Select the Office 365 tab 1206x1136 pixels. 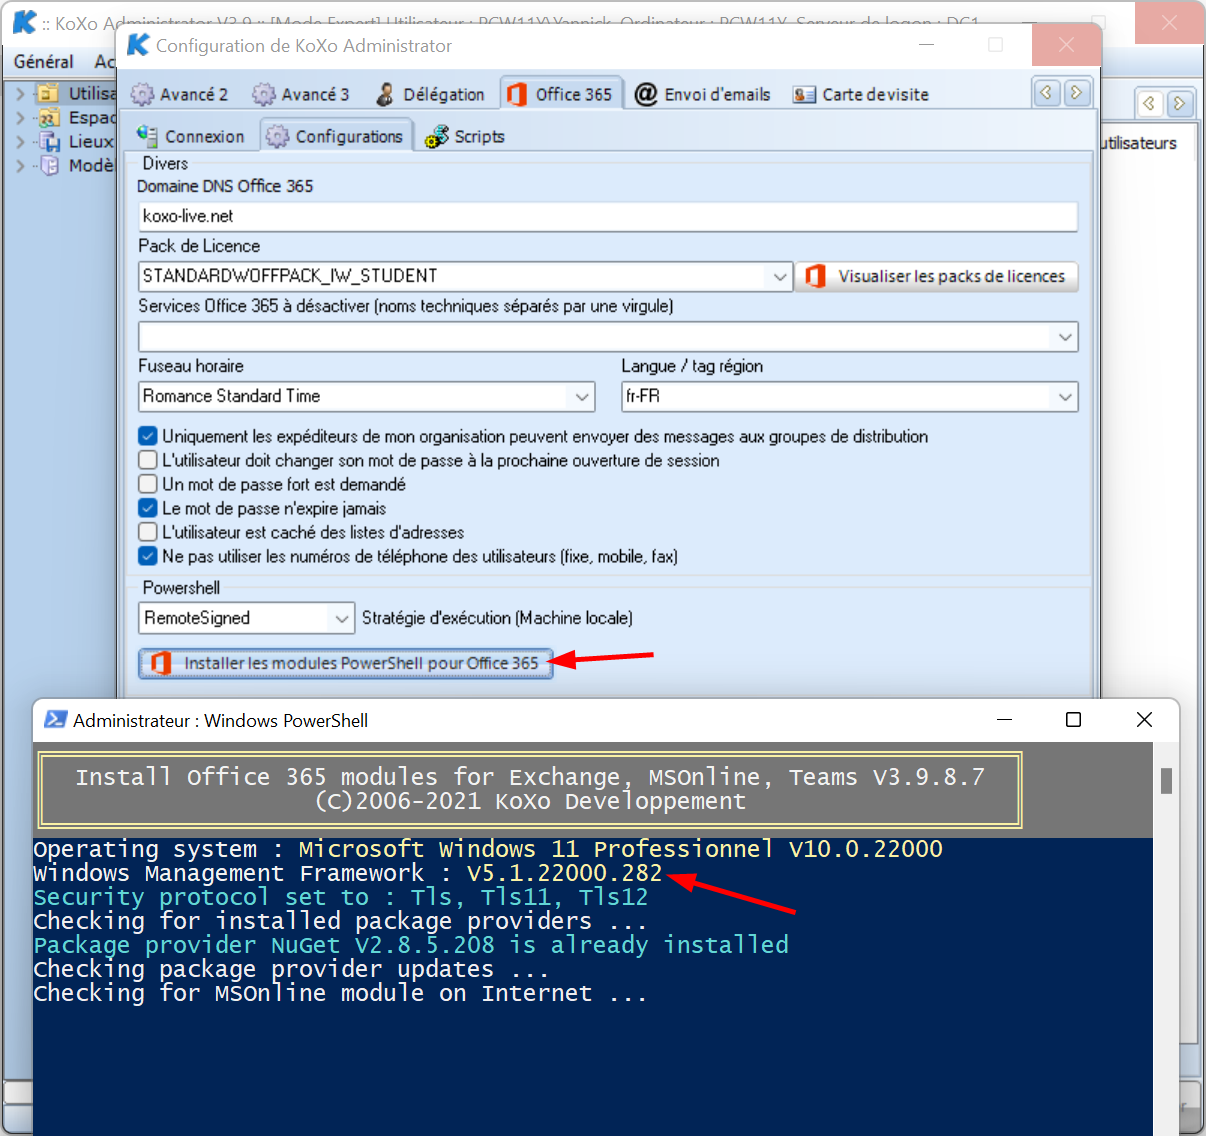pos(561,94)
